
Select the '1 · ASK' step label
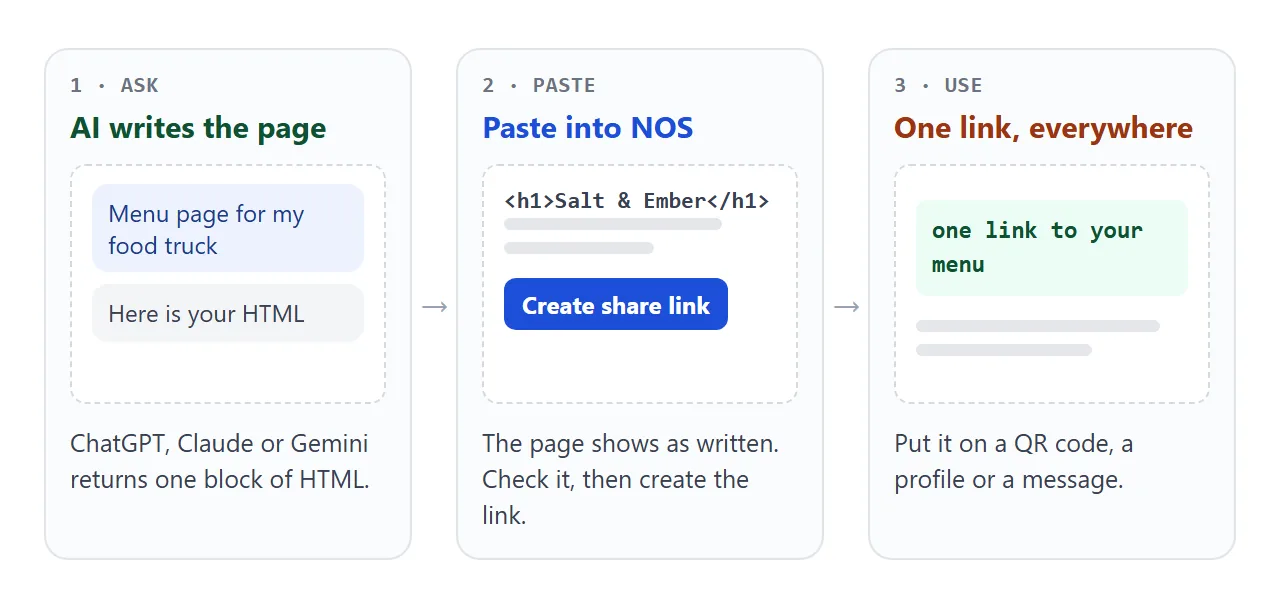pyautogui.click(x=114, y=85)
